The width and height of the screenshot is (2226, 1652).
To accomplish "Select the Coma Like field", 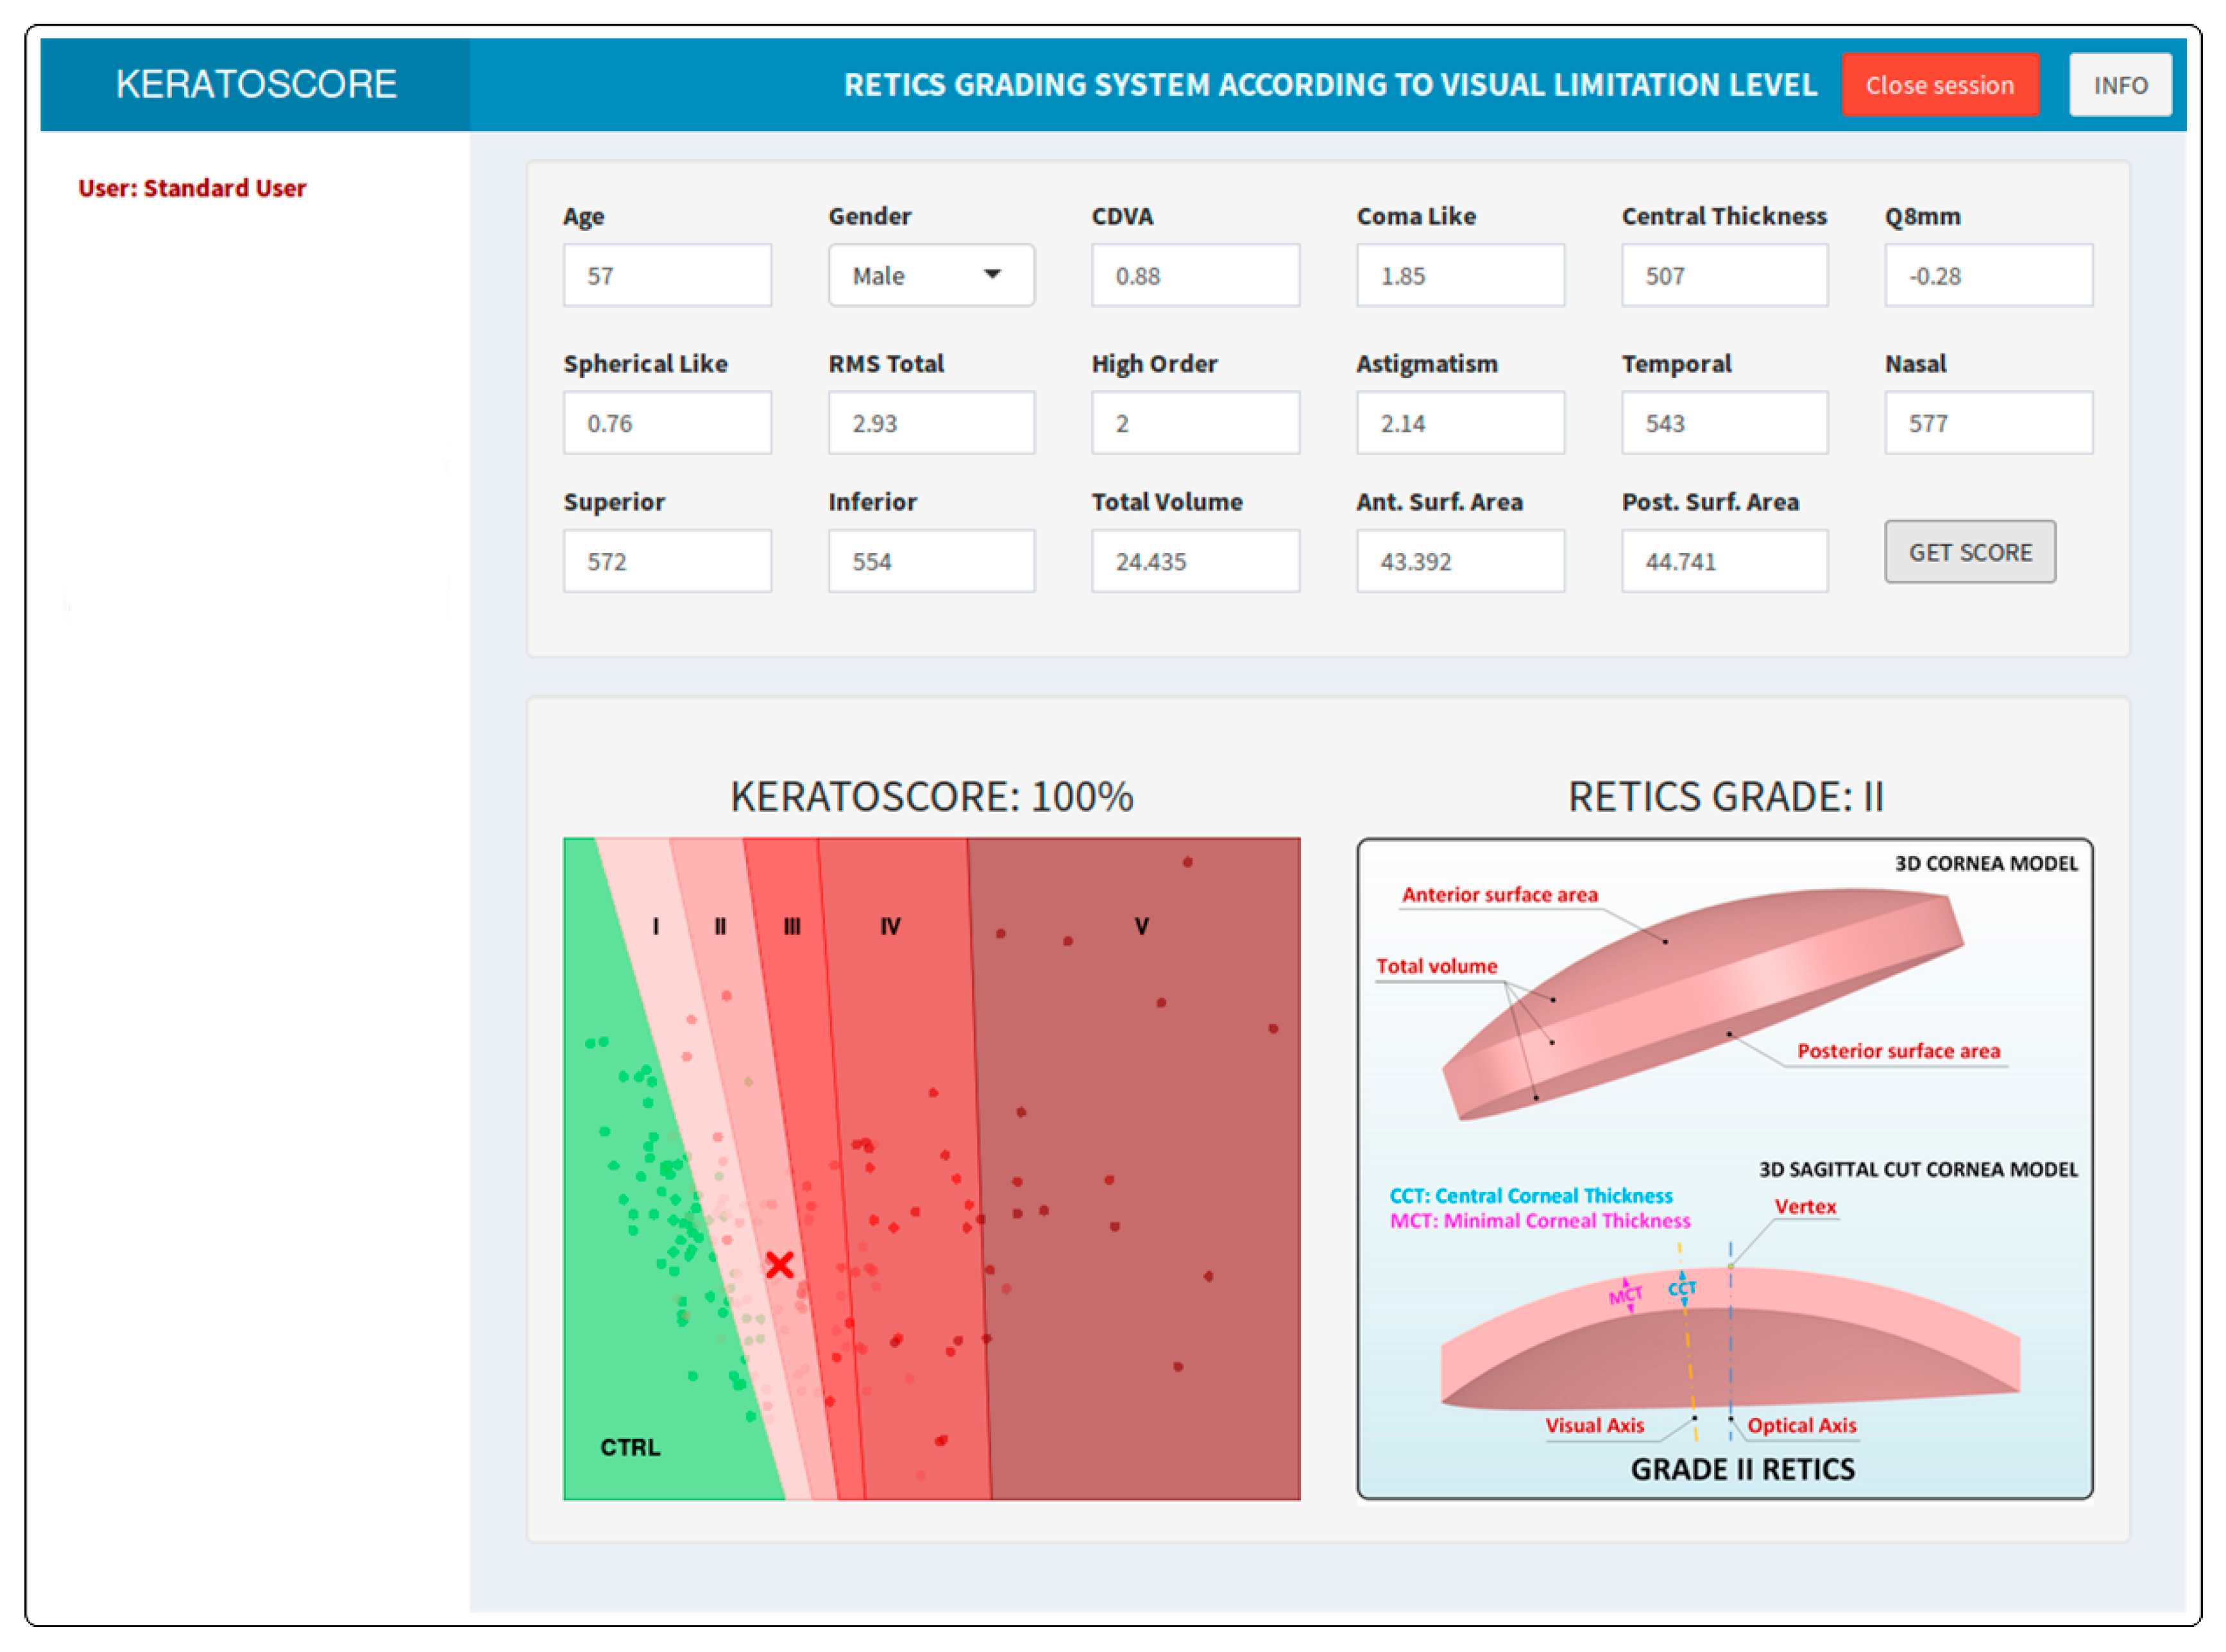I will pyautogui.click(x=1460, y=275).
